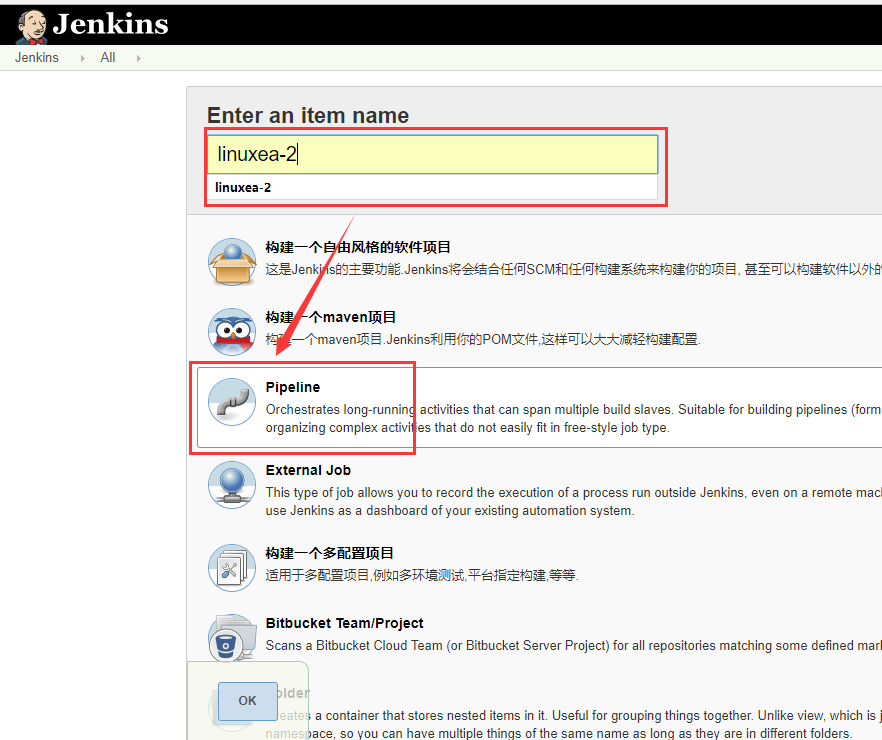Click the multi-configuration project tools icon
882x740 pixels.
pos(232,568)
